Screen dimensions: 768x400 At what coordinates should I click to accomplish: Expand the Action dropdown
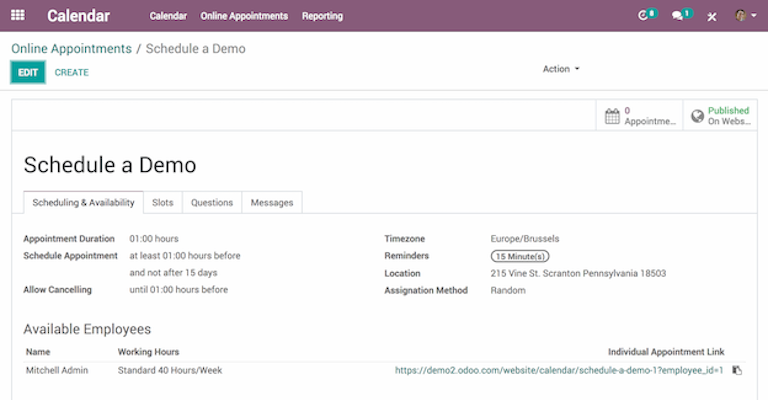click(561, 69)
